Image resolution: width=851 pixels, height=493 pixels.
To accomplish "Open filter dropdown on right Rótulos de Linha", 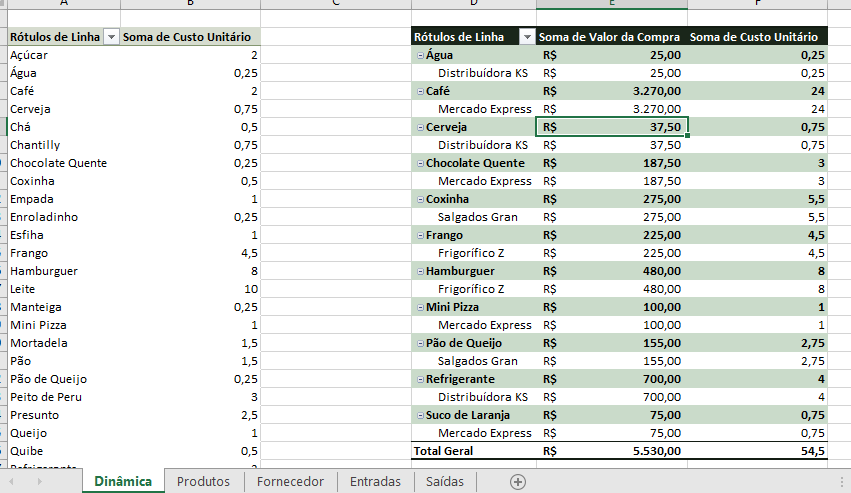I will coord(527,37).
